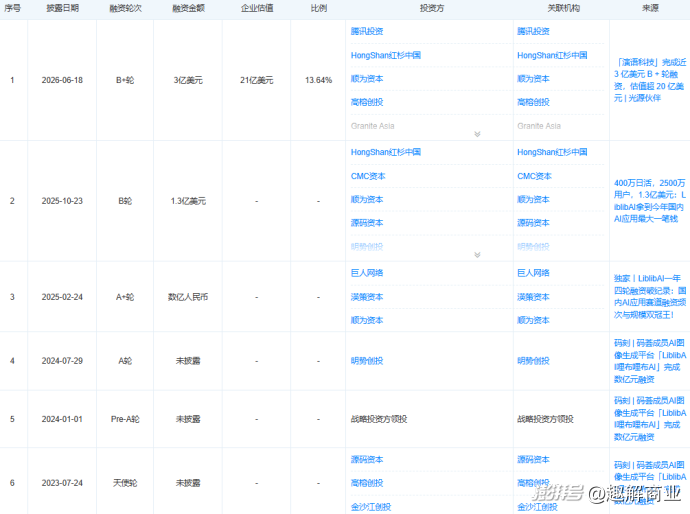Expand the investor list under Granite Asia
The width and height of the screenshot is (690, 514).
(477, 134)
